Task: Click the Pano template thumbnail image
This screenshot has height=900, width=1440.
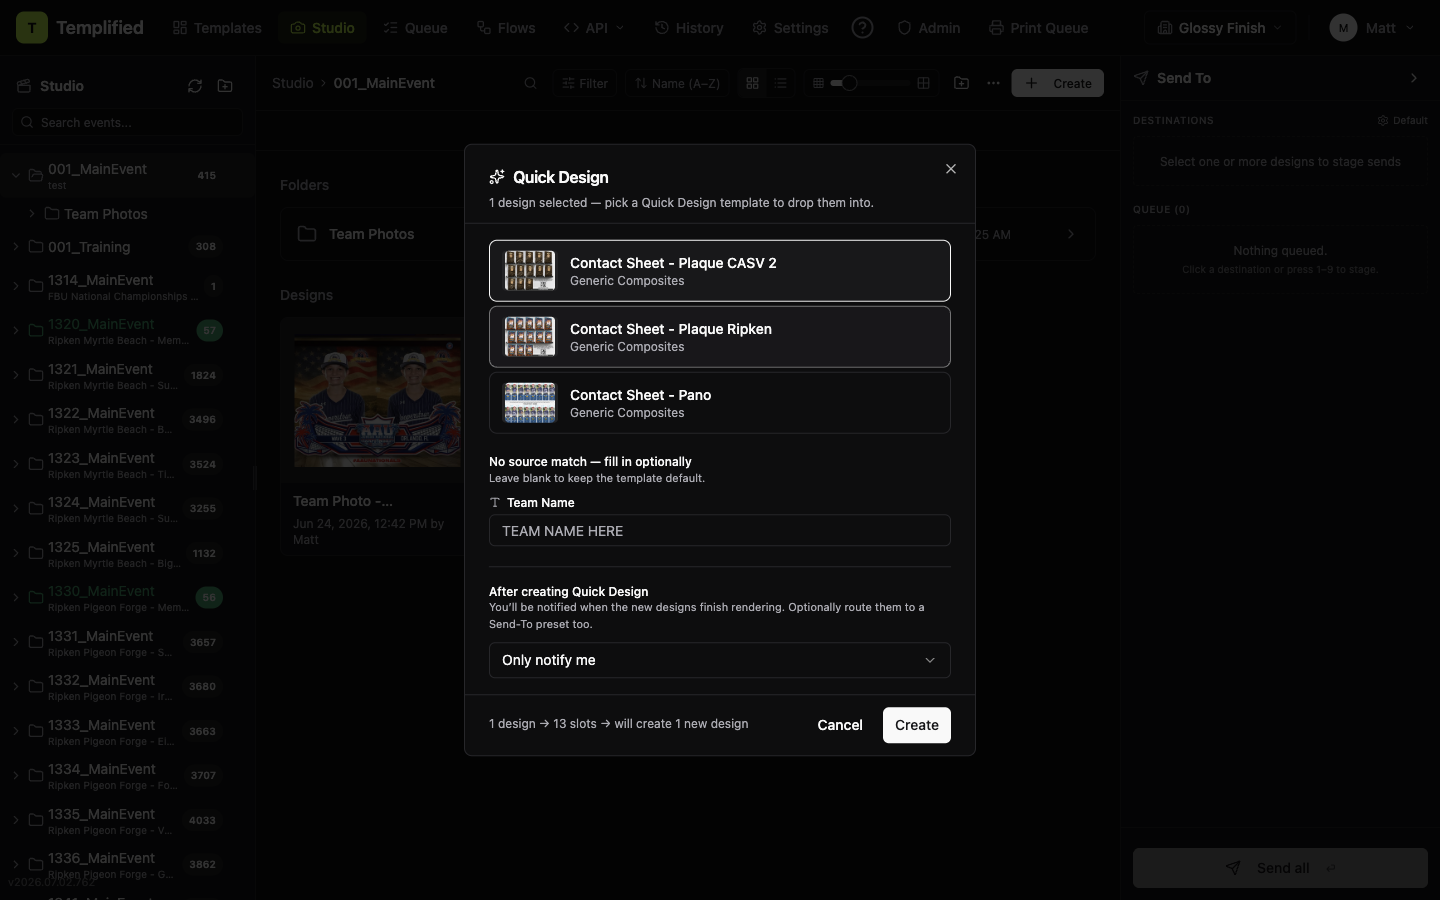Action: [x=529, y=403]
